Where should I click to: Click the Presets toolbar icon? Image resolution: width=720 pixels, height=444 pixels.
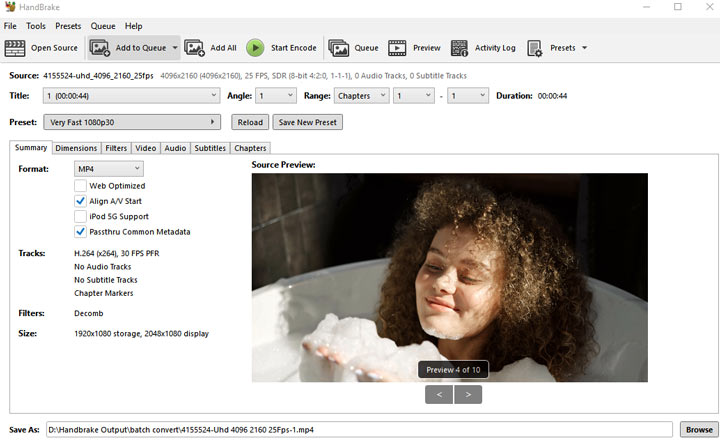click(x=535, y=48)
